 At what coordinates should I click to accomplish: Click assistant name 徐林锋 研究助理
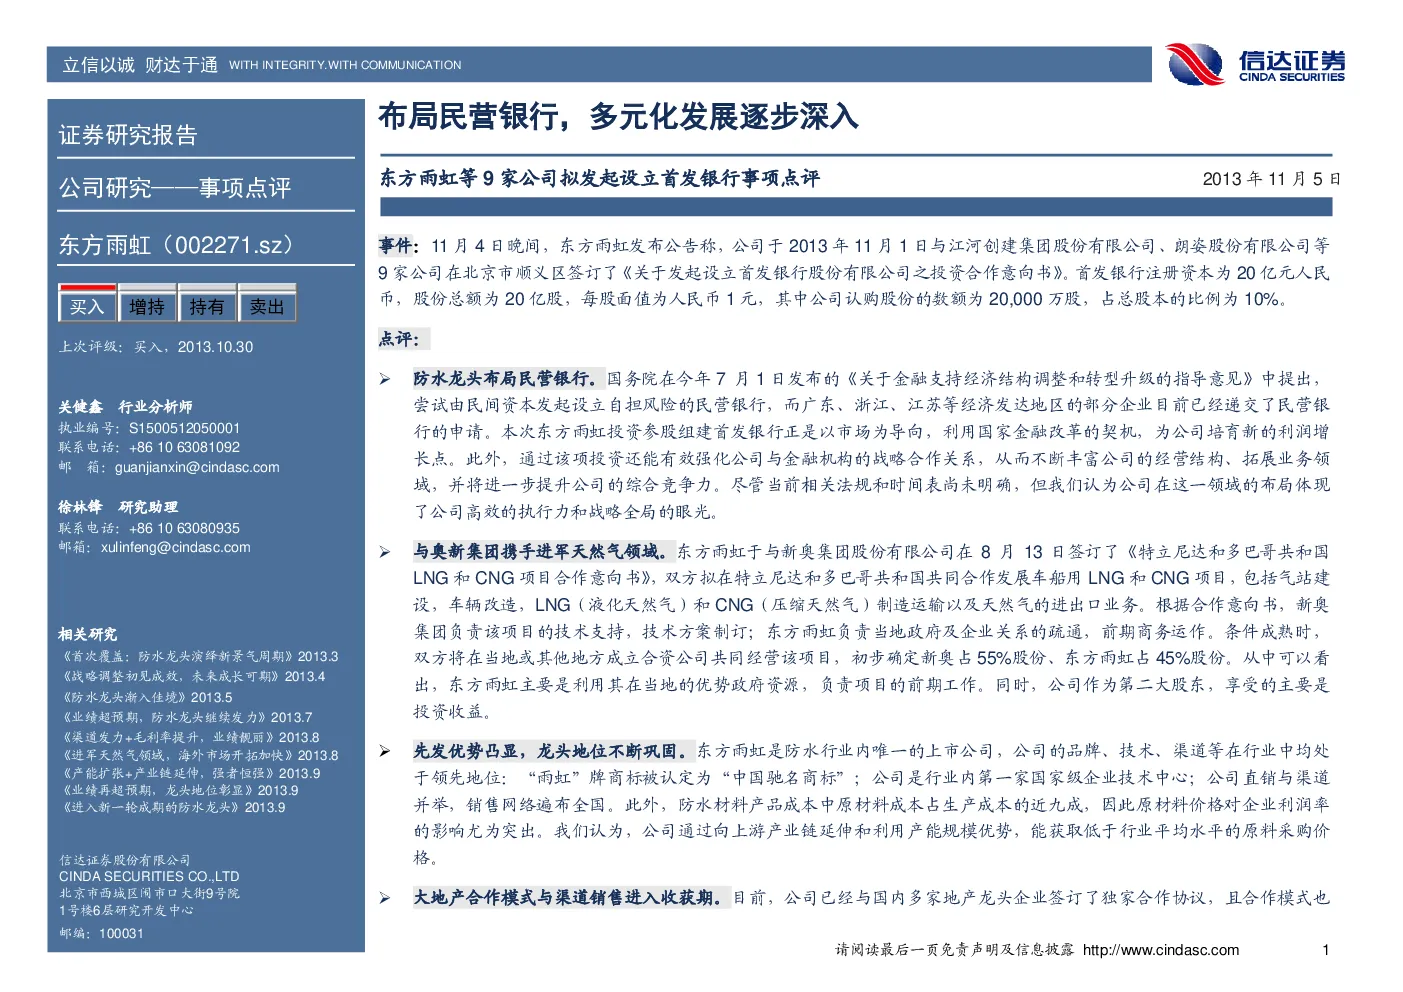pyautogui.click(x=118, y=507)
